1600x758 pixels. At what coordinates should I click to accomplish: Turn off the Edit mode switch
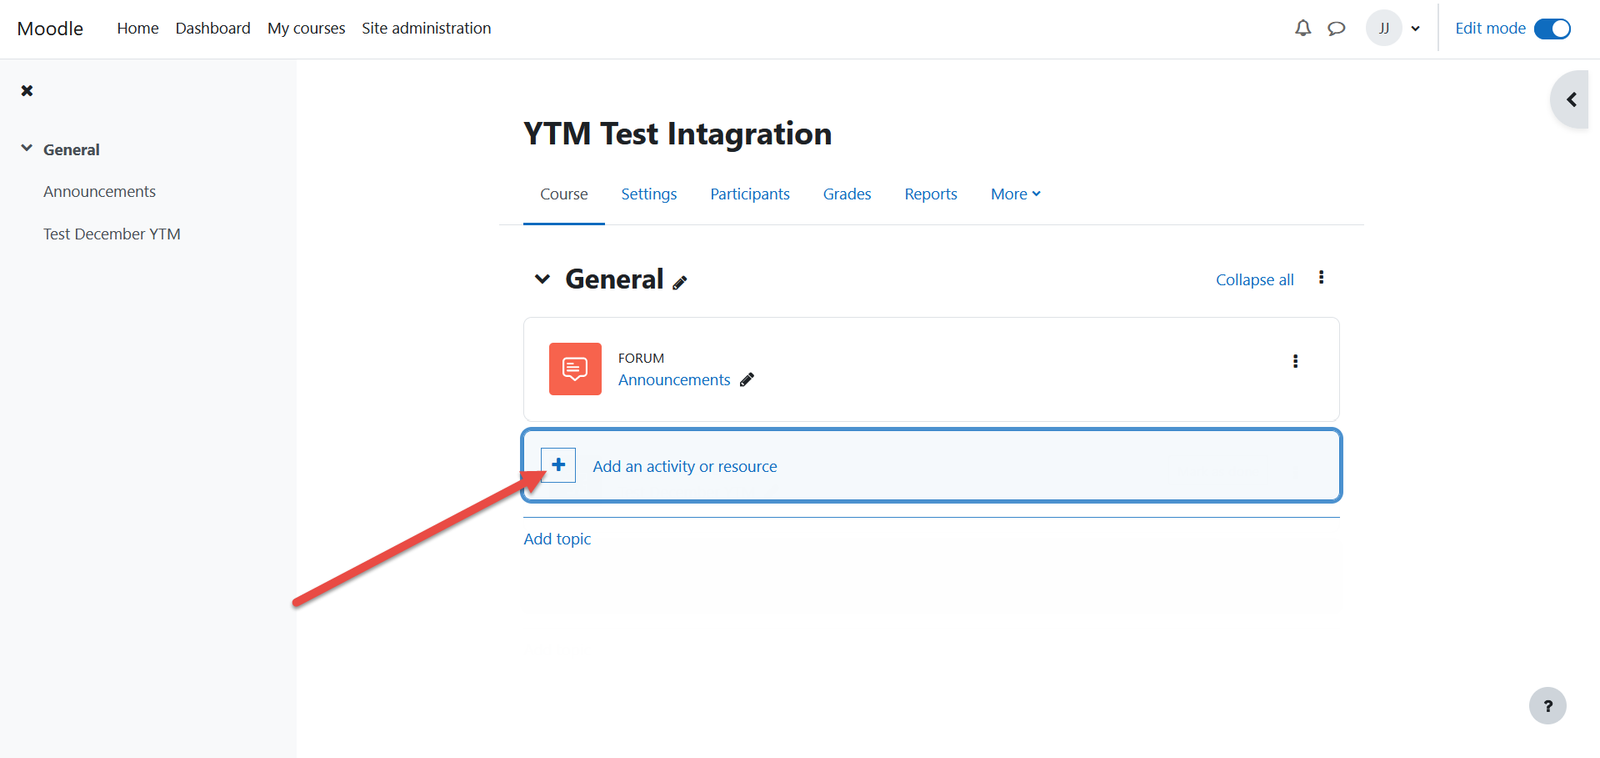click(x=1552, y=28)
